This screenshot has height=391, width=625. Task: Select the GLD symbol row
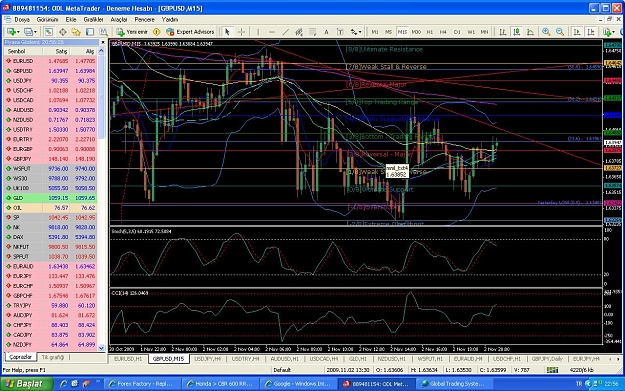tap(50, 198)
